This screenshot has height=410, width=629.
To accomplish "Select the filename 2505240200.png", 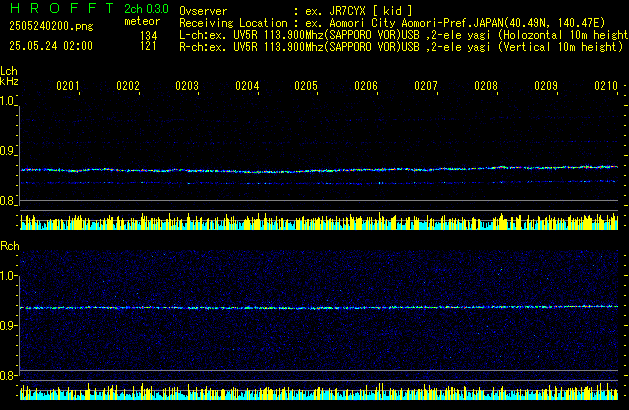I will (x=51, y=26).
